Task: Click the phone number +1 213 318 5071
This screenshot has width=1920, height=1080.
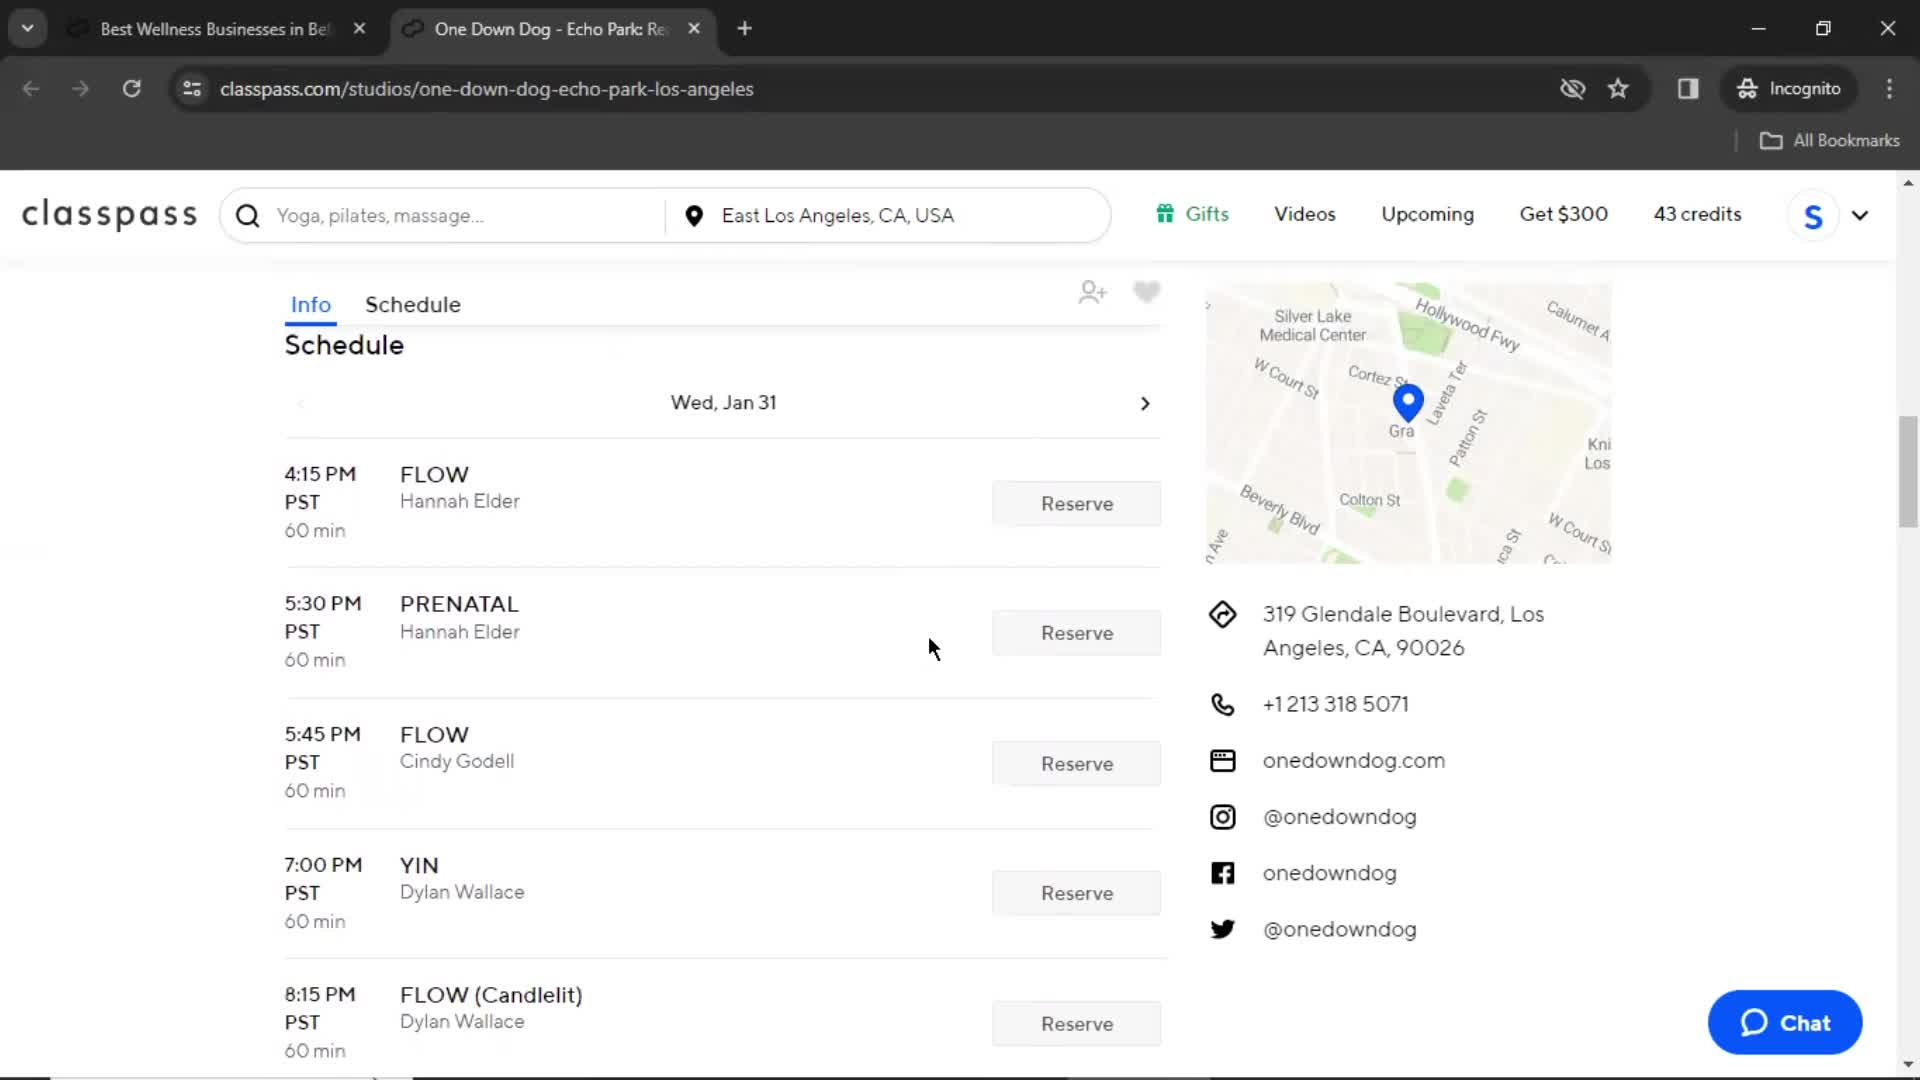Action: 1336,704
